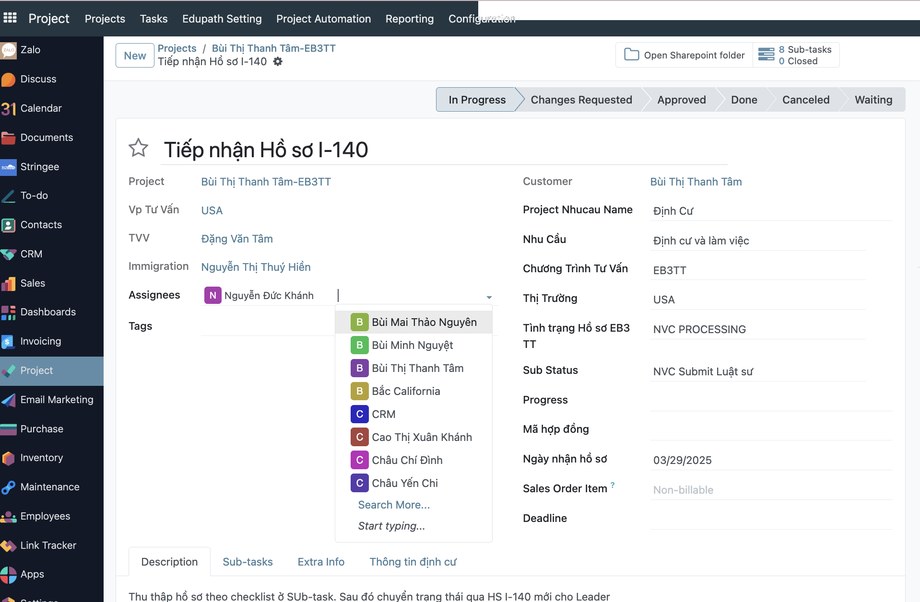Open Configuration menu
920x602 pixels.
pos(482,19)
